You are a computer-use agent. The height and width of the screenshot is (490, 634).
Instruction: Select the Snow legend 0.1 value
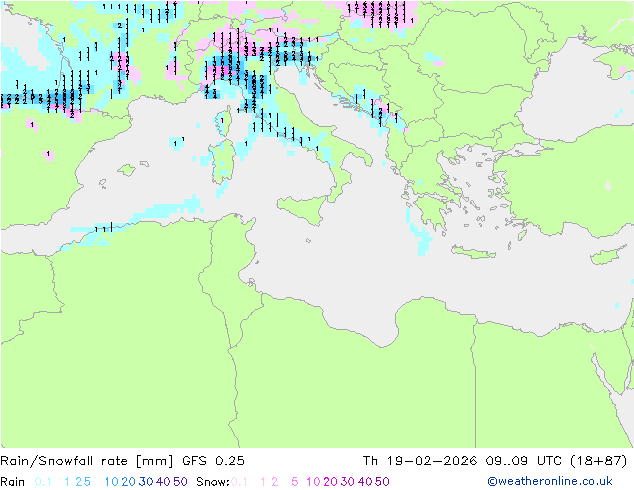pyautogui.click(x=239, y=482)
